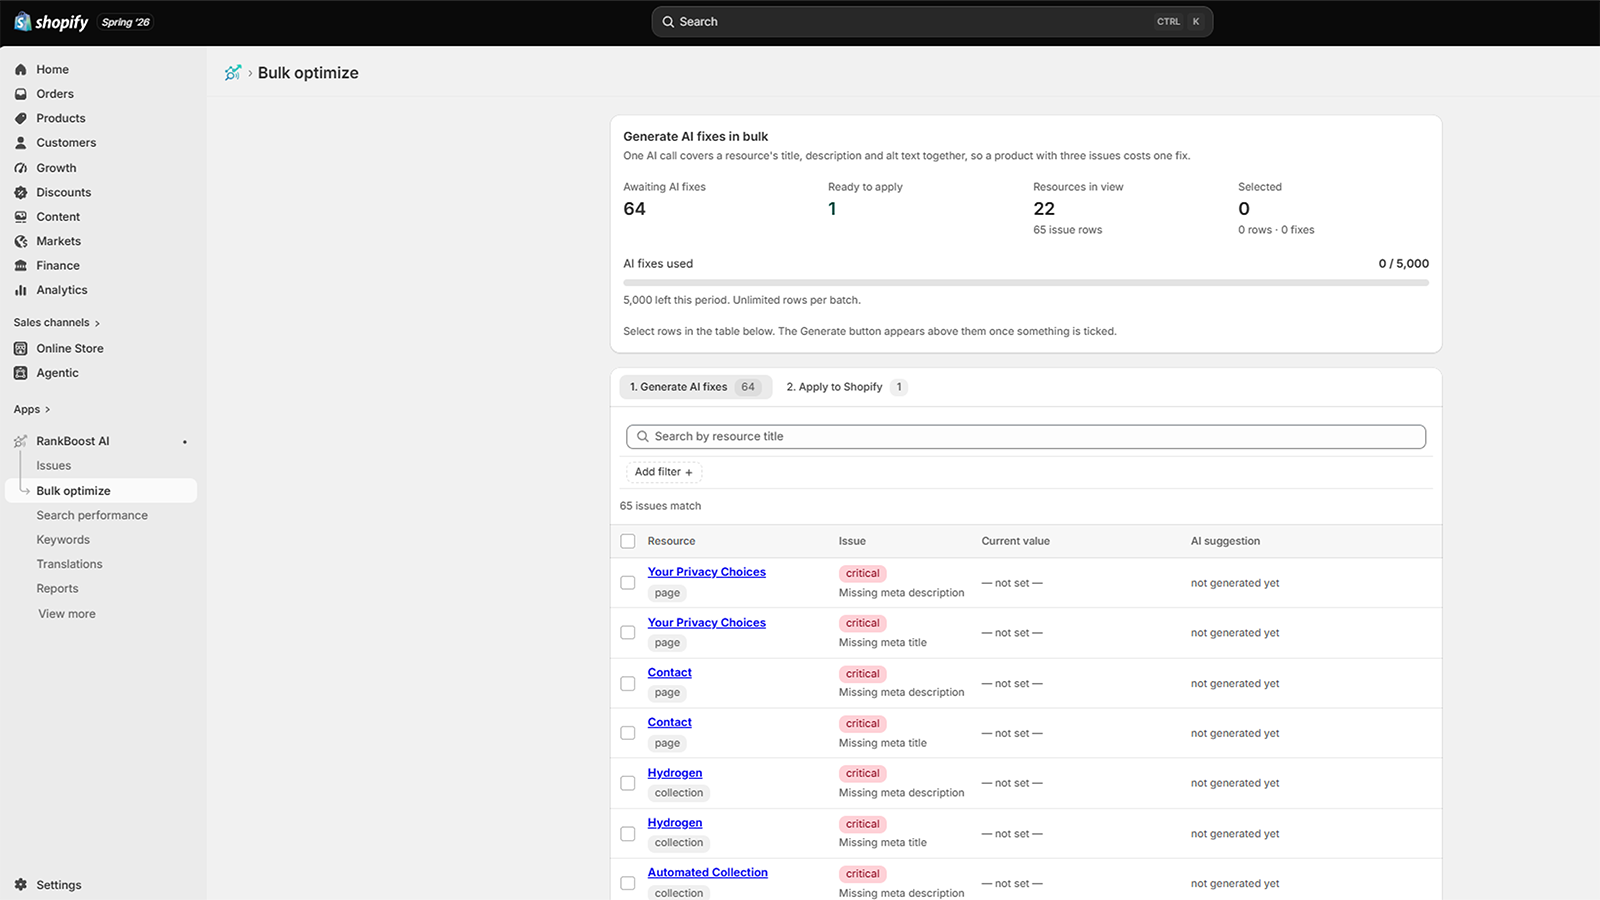This screenshot has height=900, width=1600.
Task: Click the Issue column header
Action: click(853, 541)
